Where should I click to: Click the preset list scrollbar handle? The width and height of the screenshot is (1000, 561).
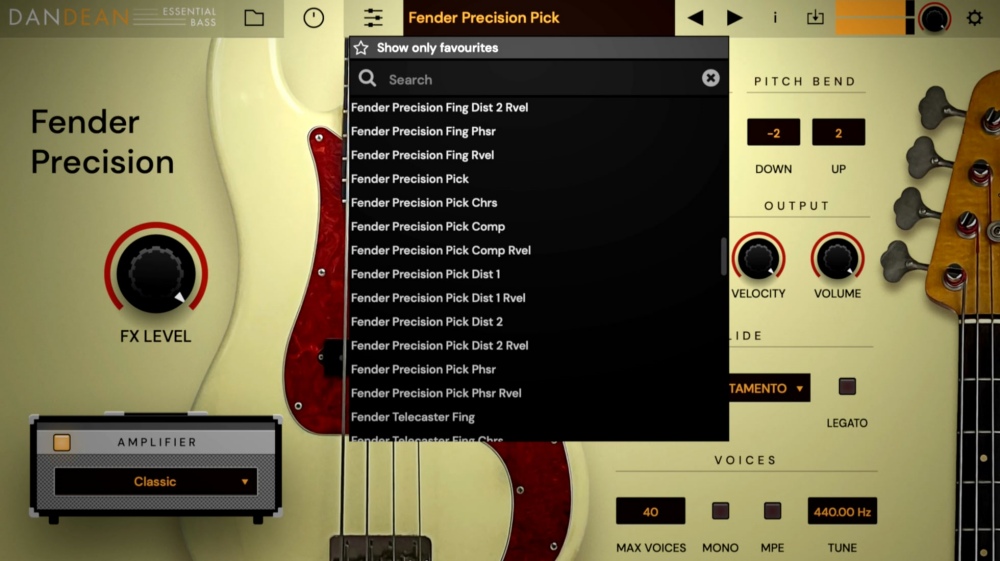pos(724,256)
